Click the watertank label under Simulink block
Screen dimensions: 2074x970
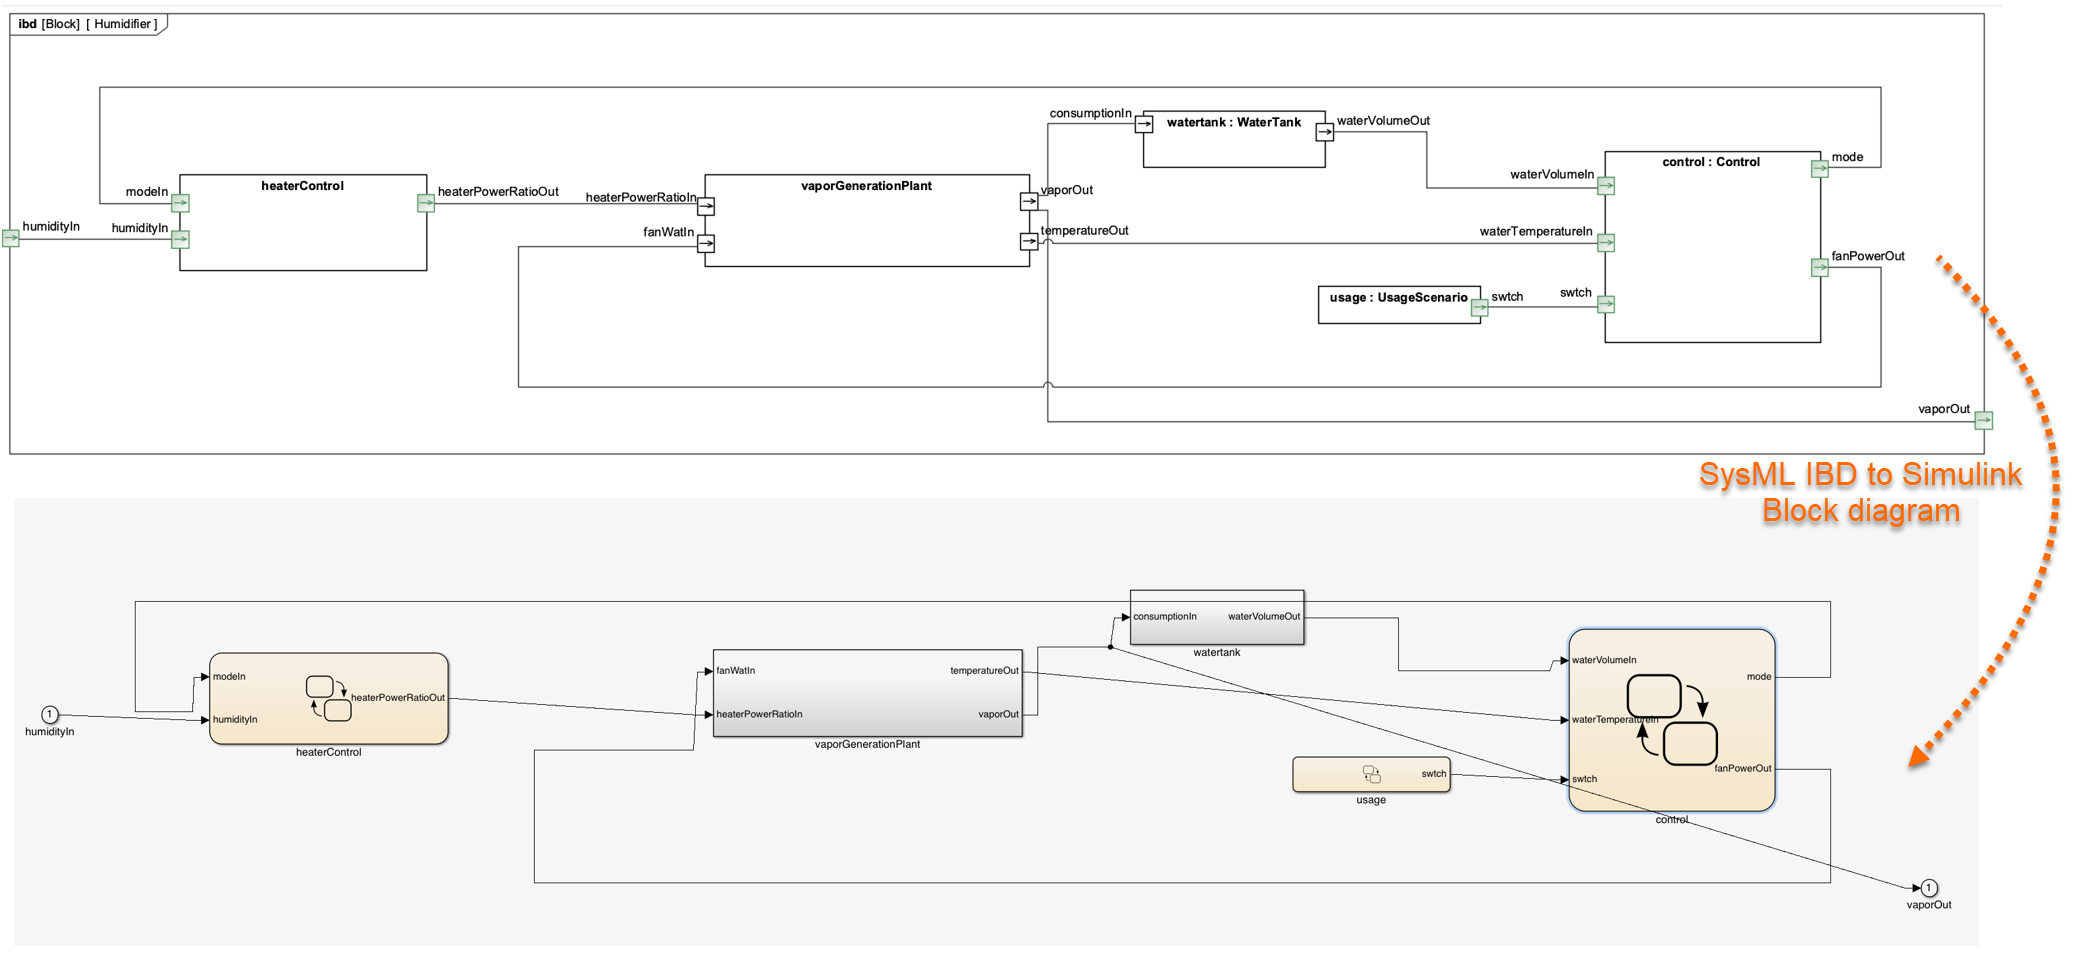(x=1217, y=652)
